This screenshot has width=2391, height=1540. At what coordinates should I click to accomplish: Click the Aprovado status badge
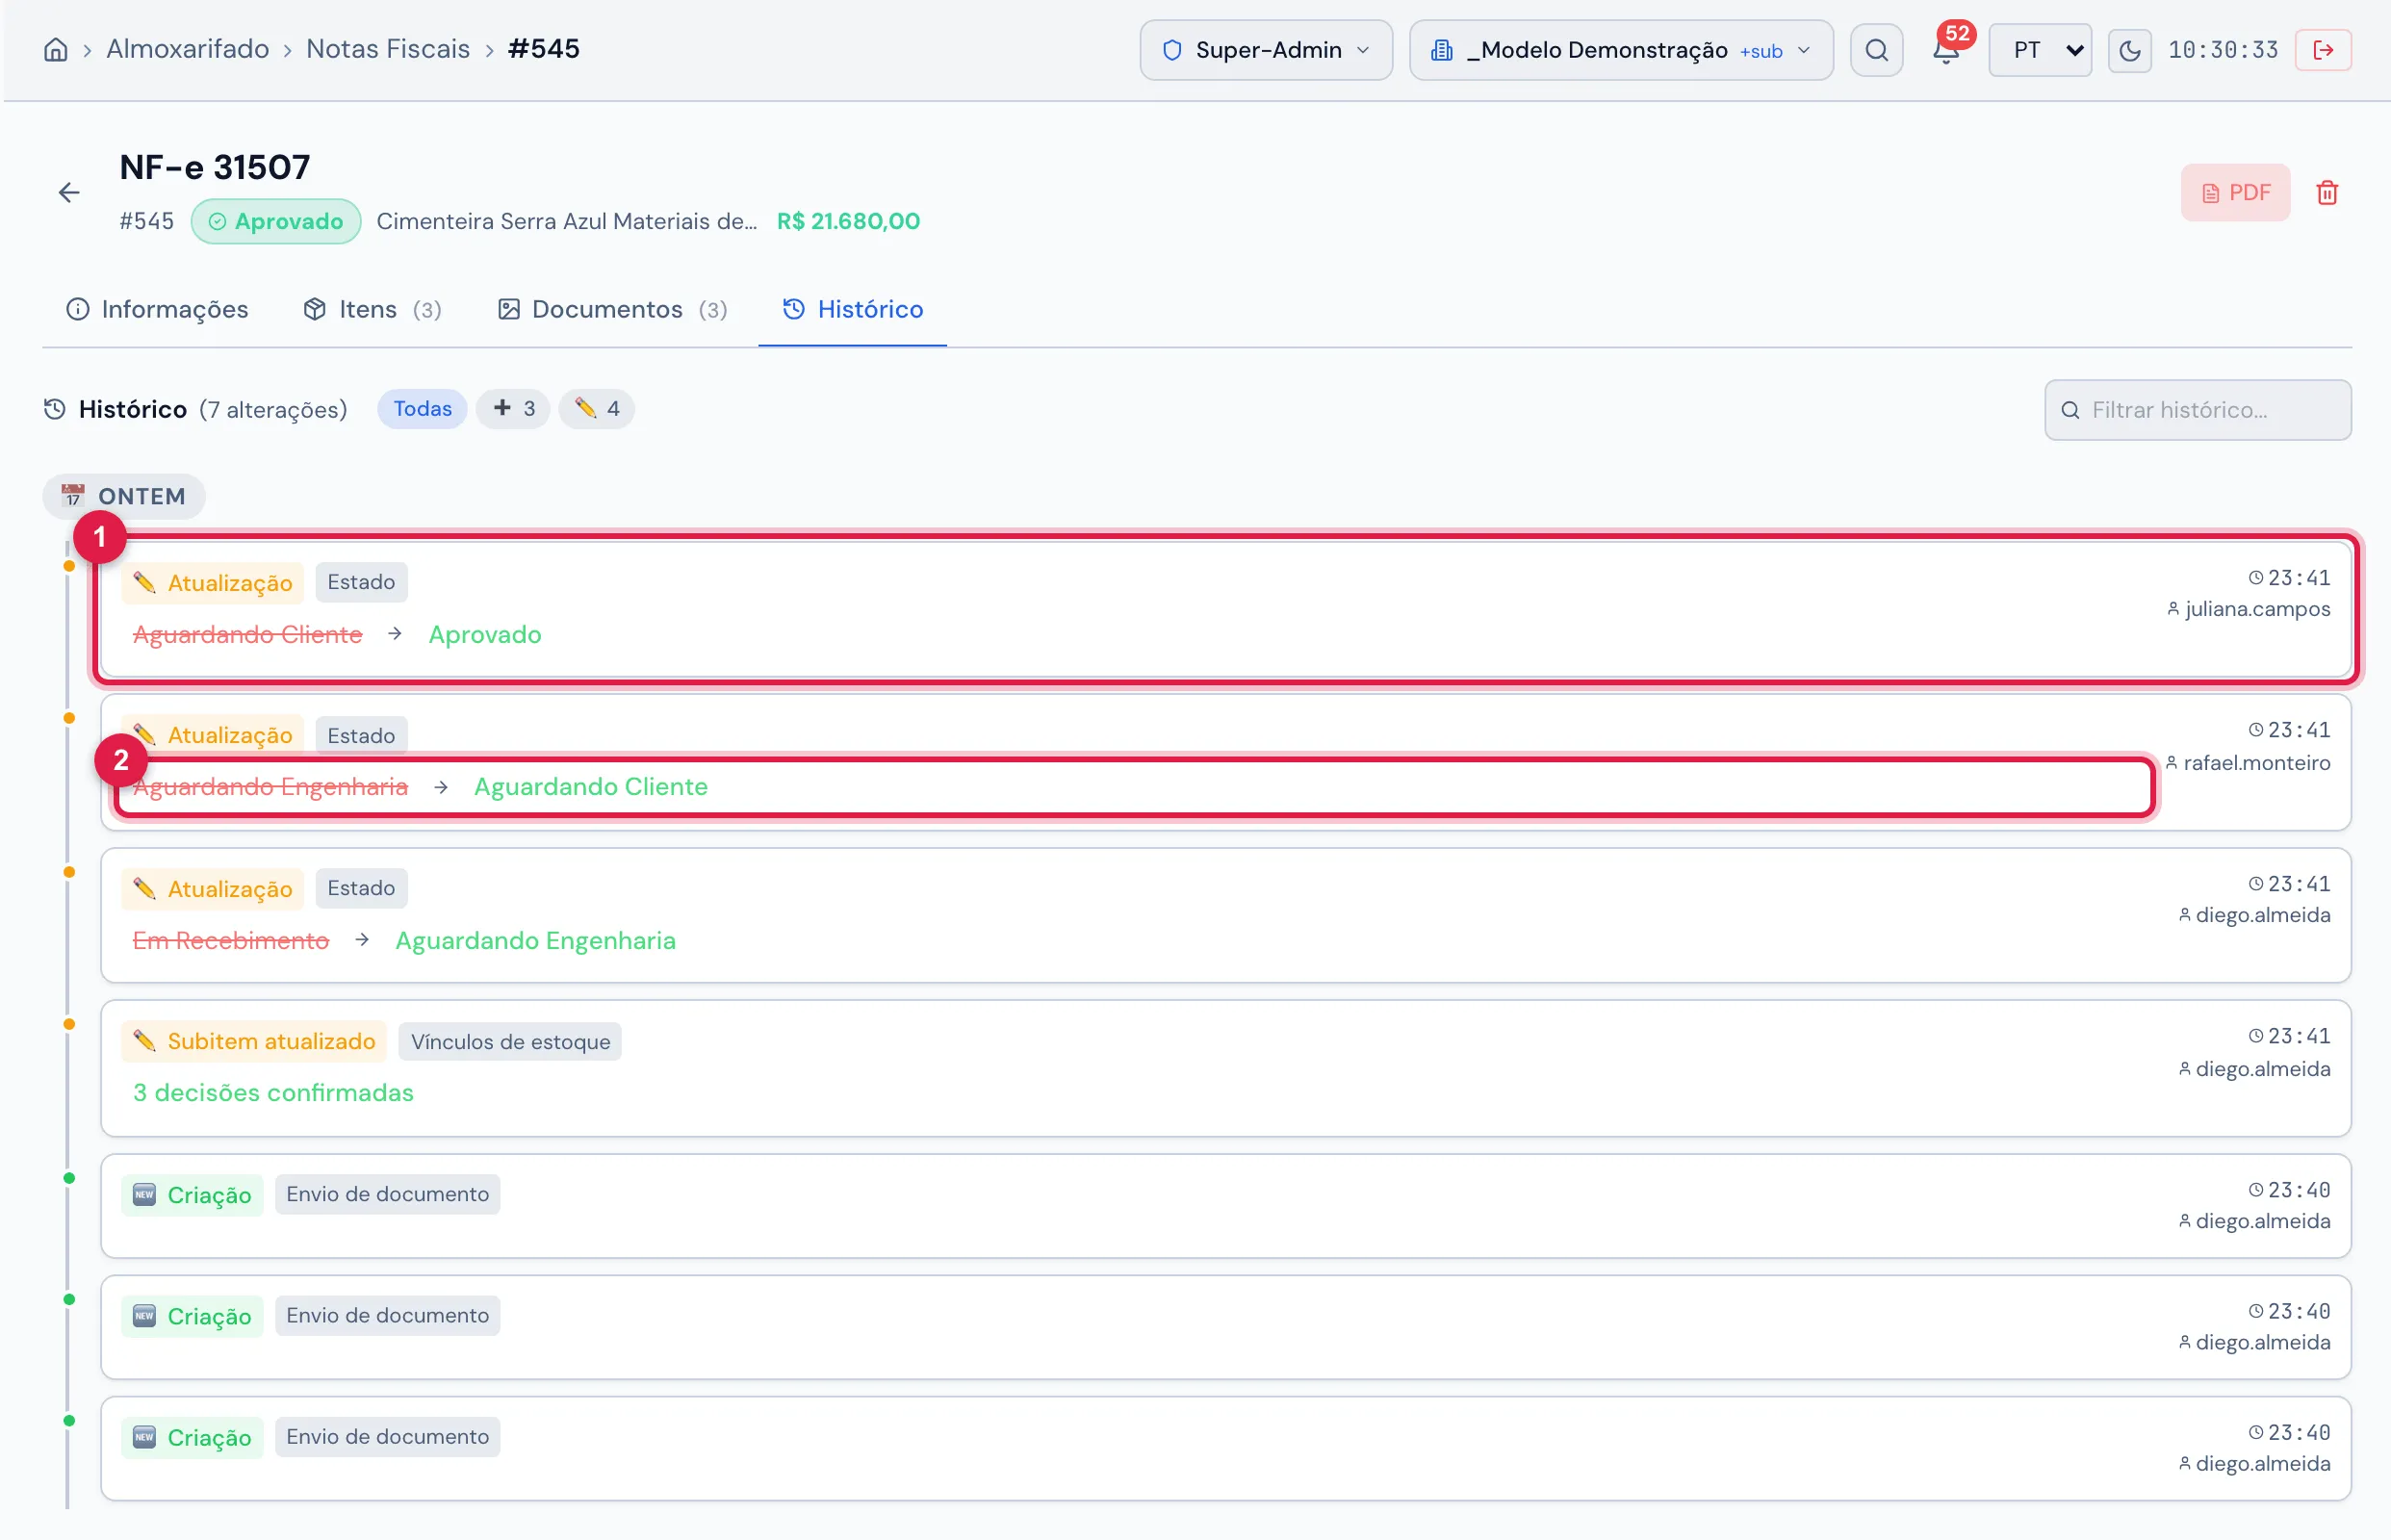[x=276, y=221]
